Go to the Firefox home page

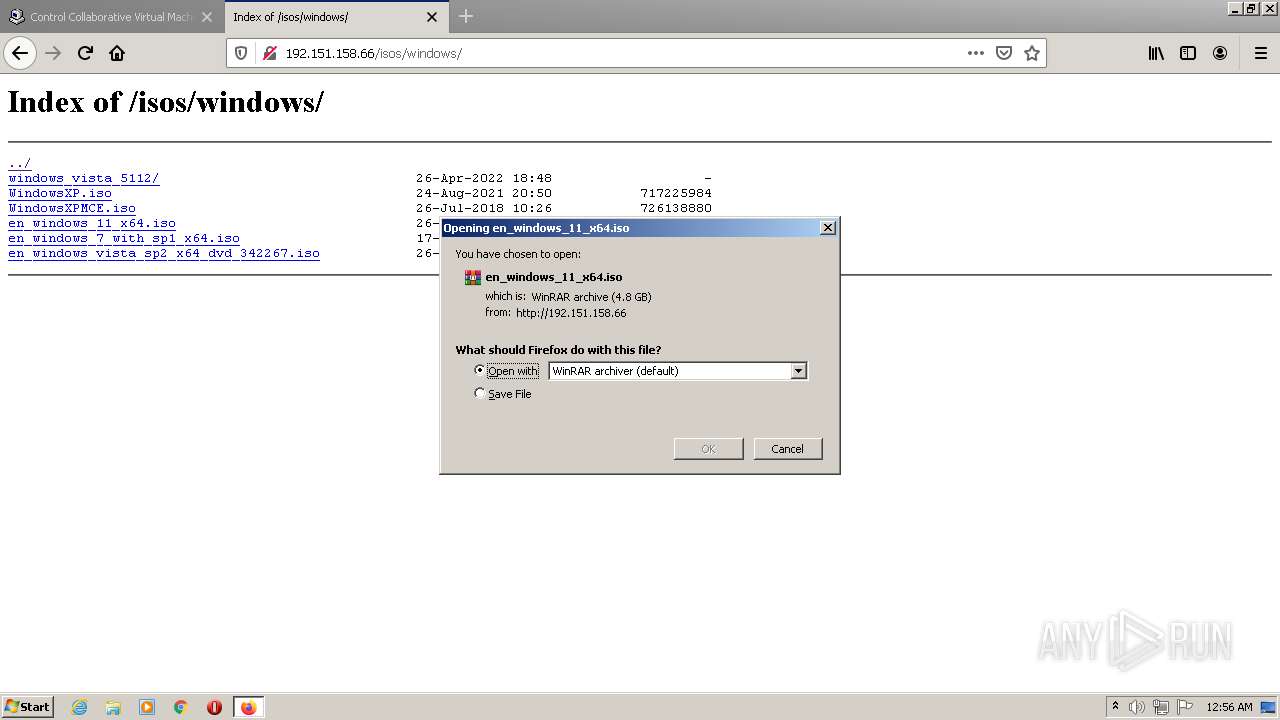coord(117,53)
